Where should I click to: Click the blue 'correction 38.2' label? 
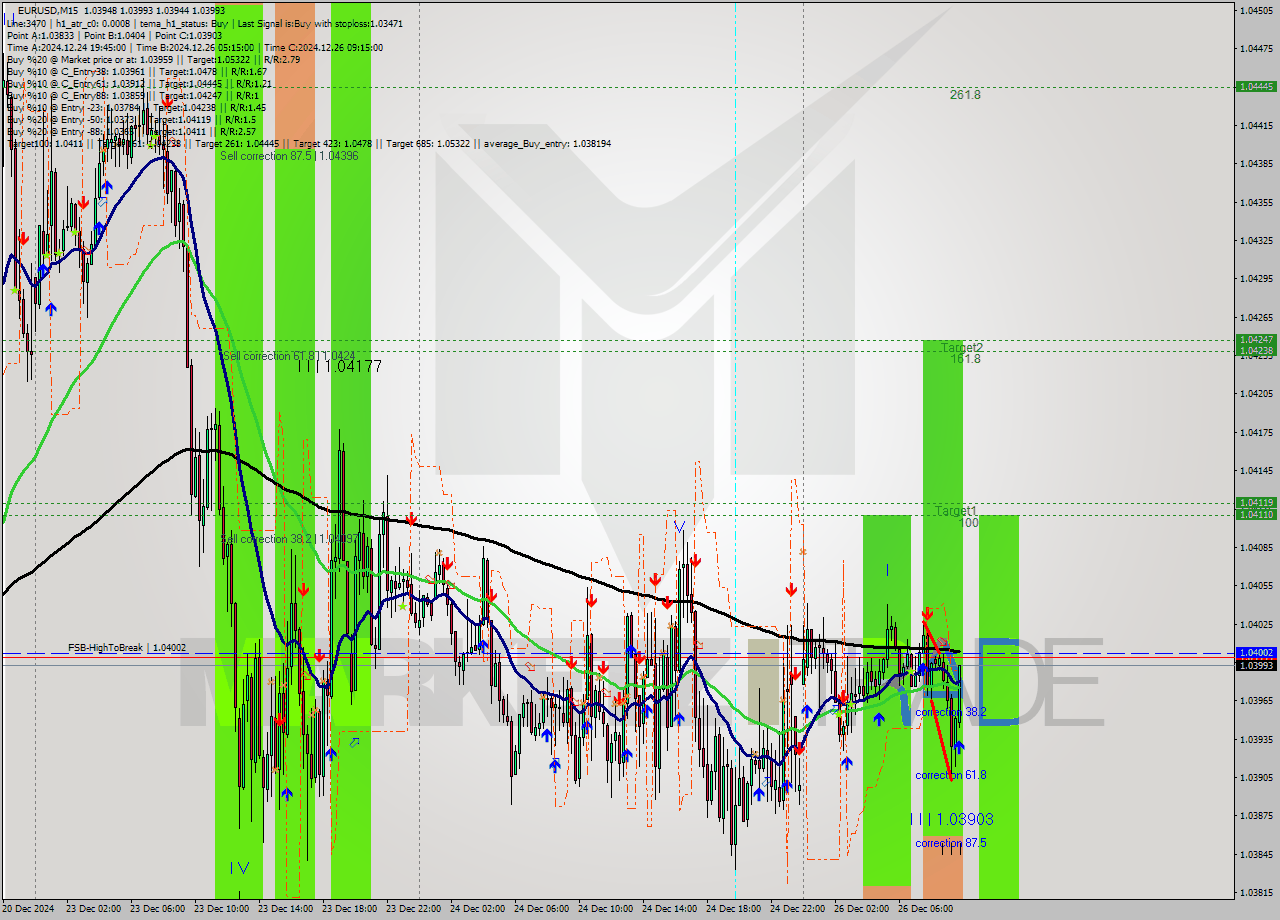(x=950, y=712)
